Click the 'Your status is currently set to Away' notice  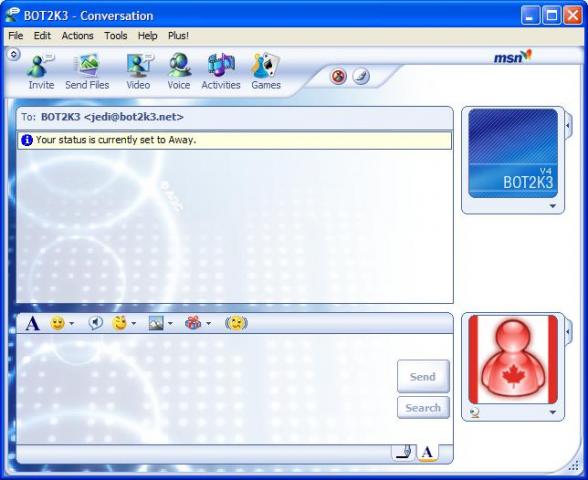(234, 140)
